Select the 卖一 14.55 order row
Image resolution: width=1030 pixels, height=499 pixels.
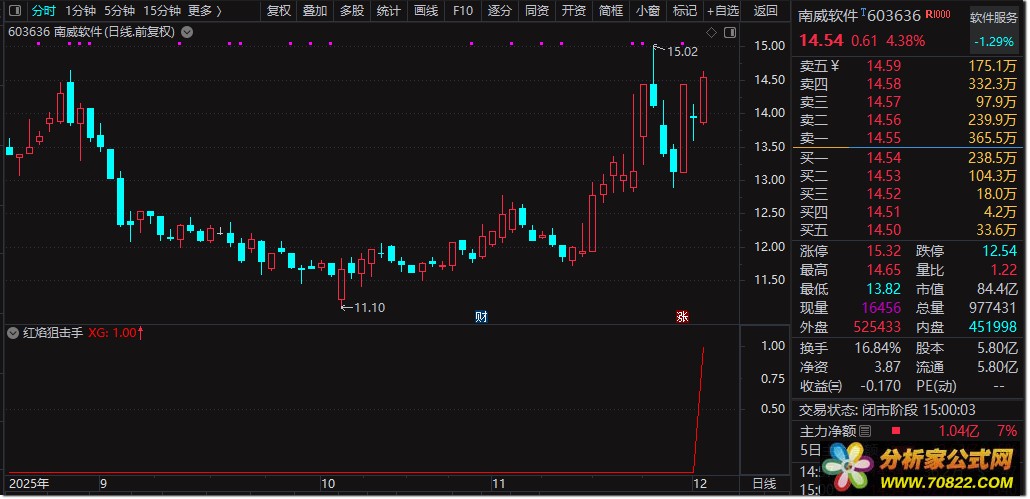908,138
